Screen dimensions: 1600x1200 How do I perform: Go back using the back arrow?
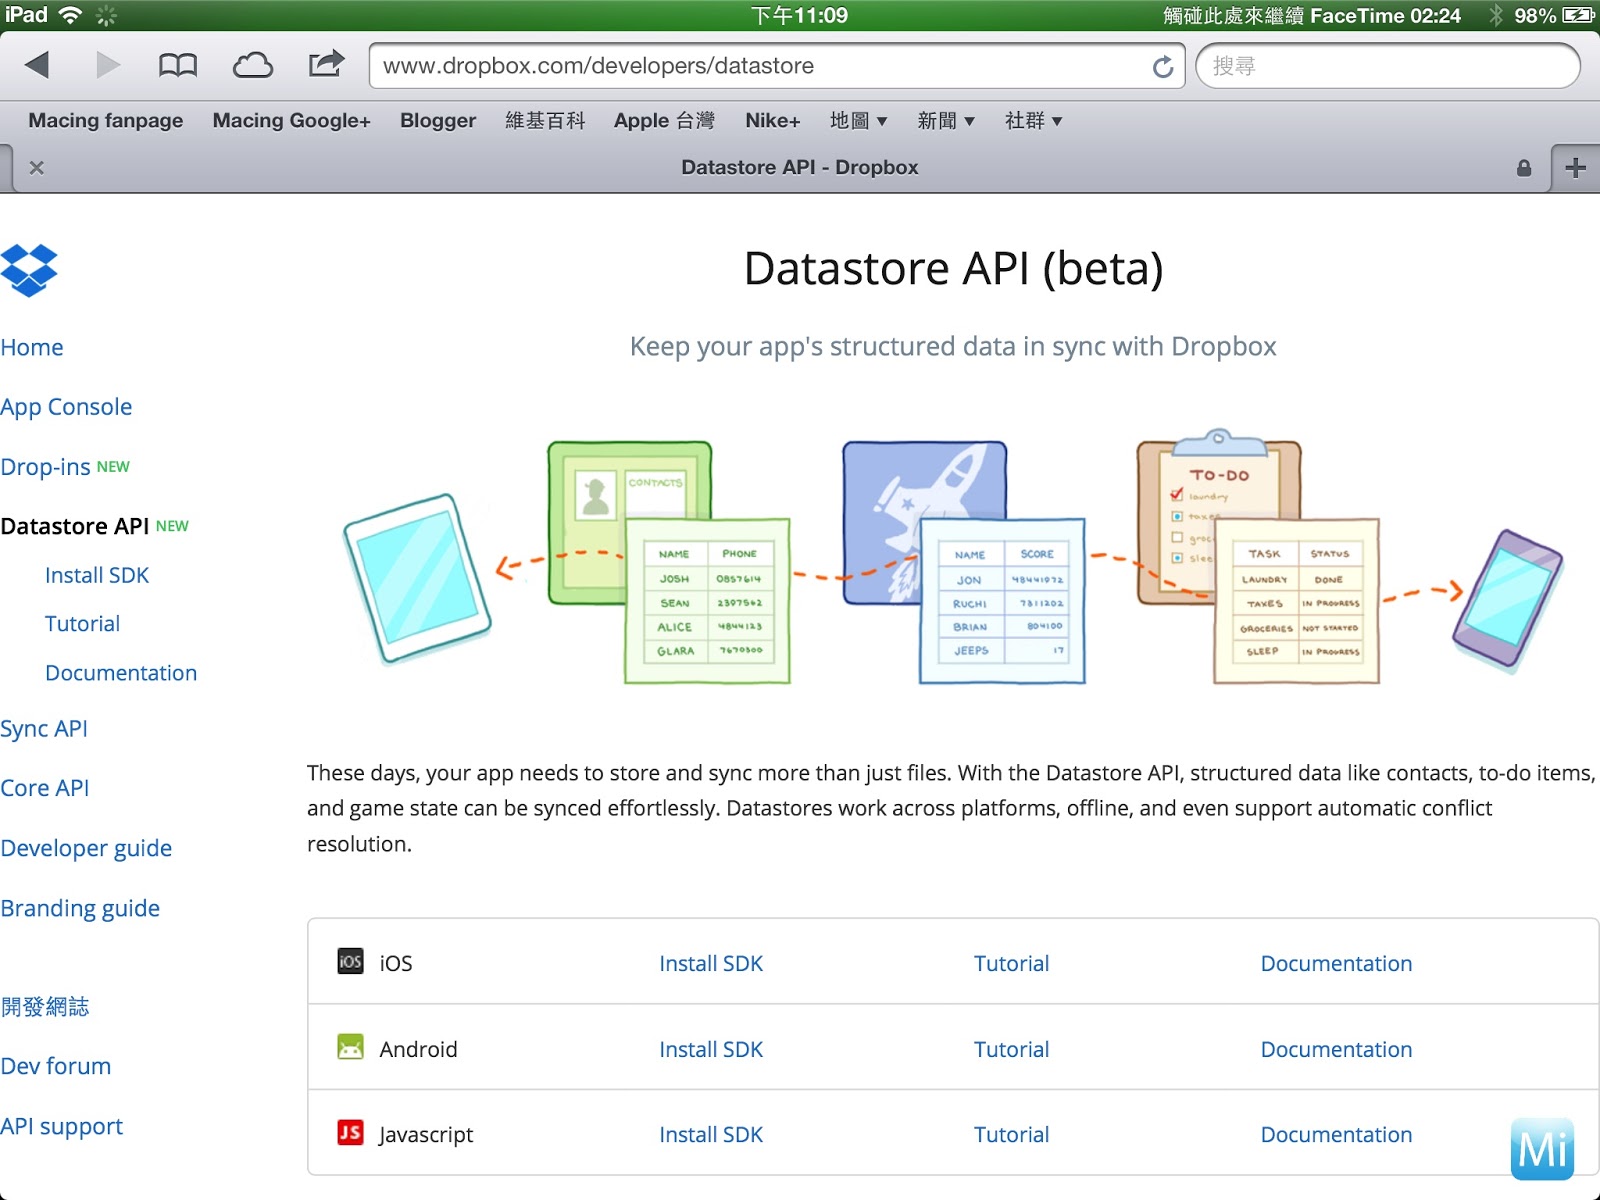[x=36, y=63]
